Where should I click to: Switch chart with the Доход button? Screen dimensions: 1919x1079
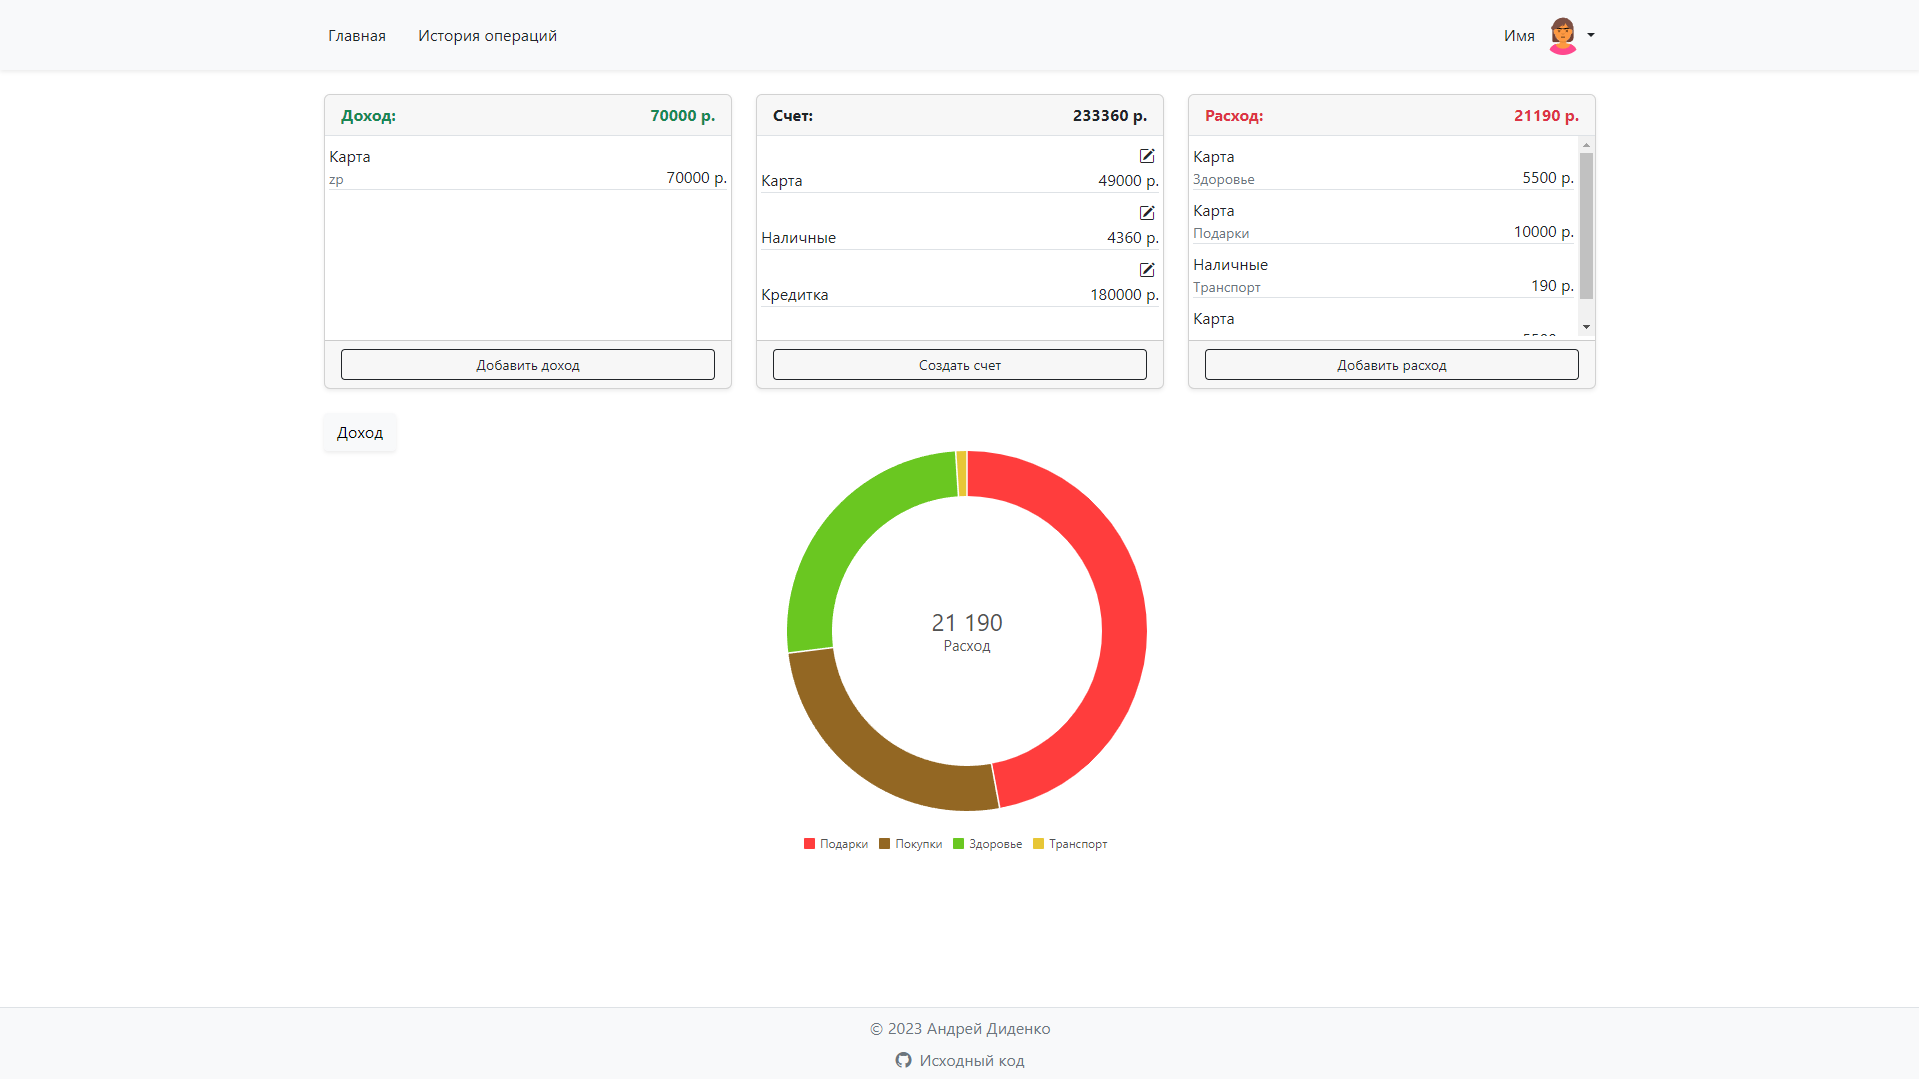click(360, 433)
